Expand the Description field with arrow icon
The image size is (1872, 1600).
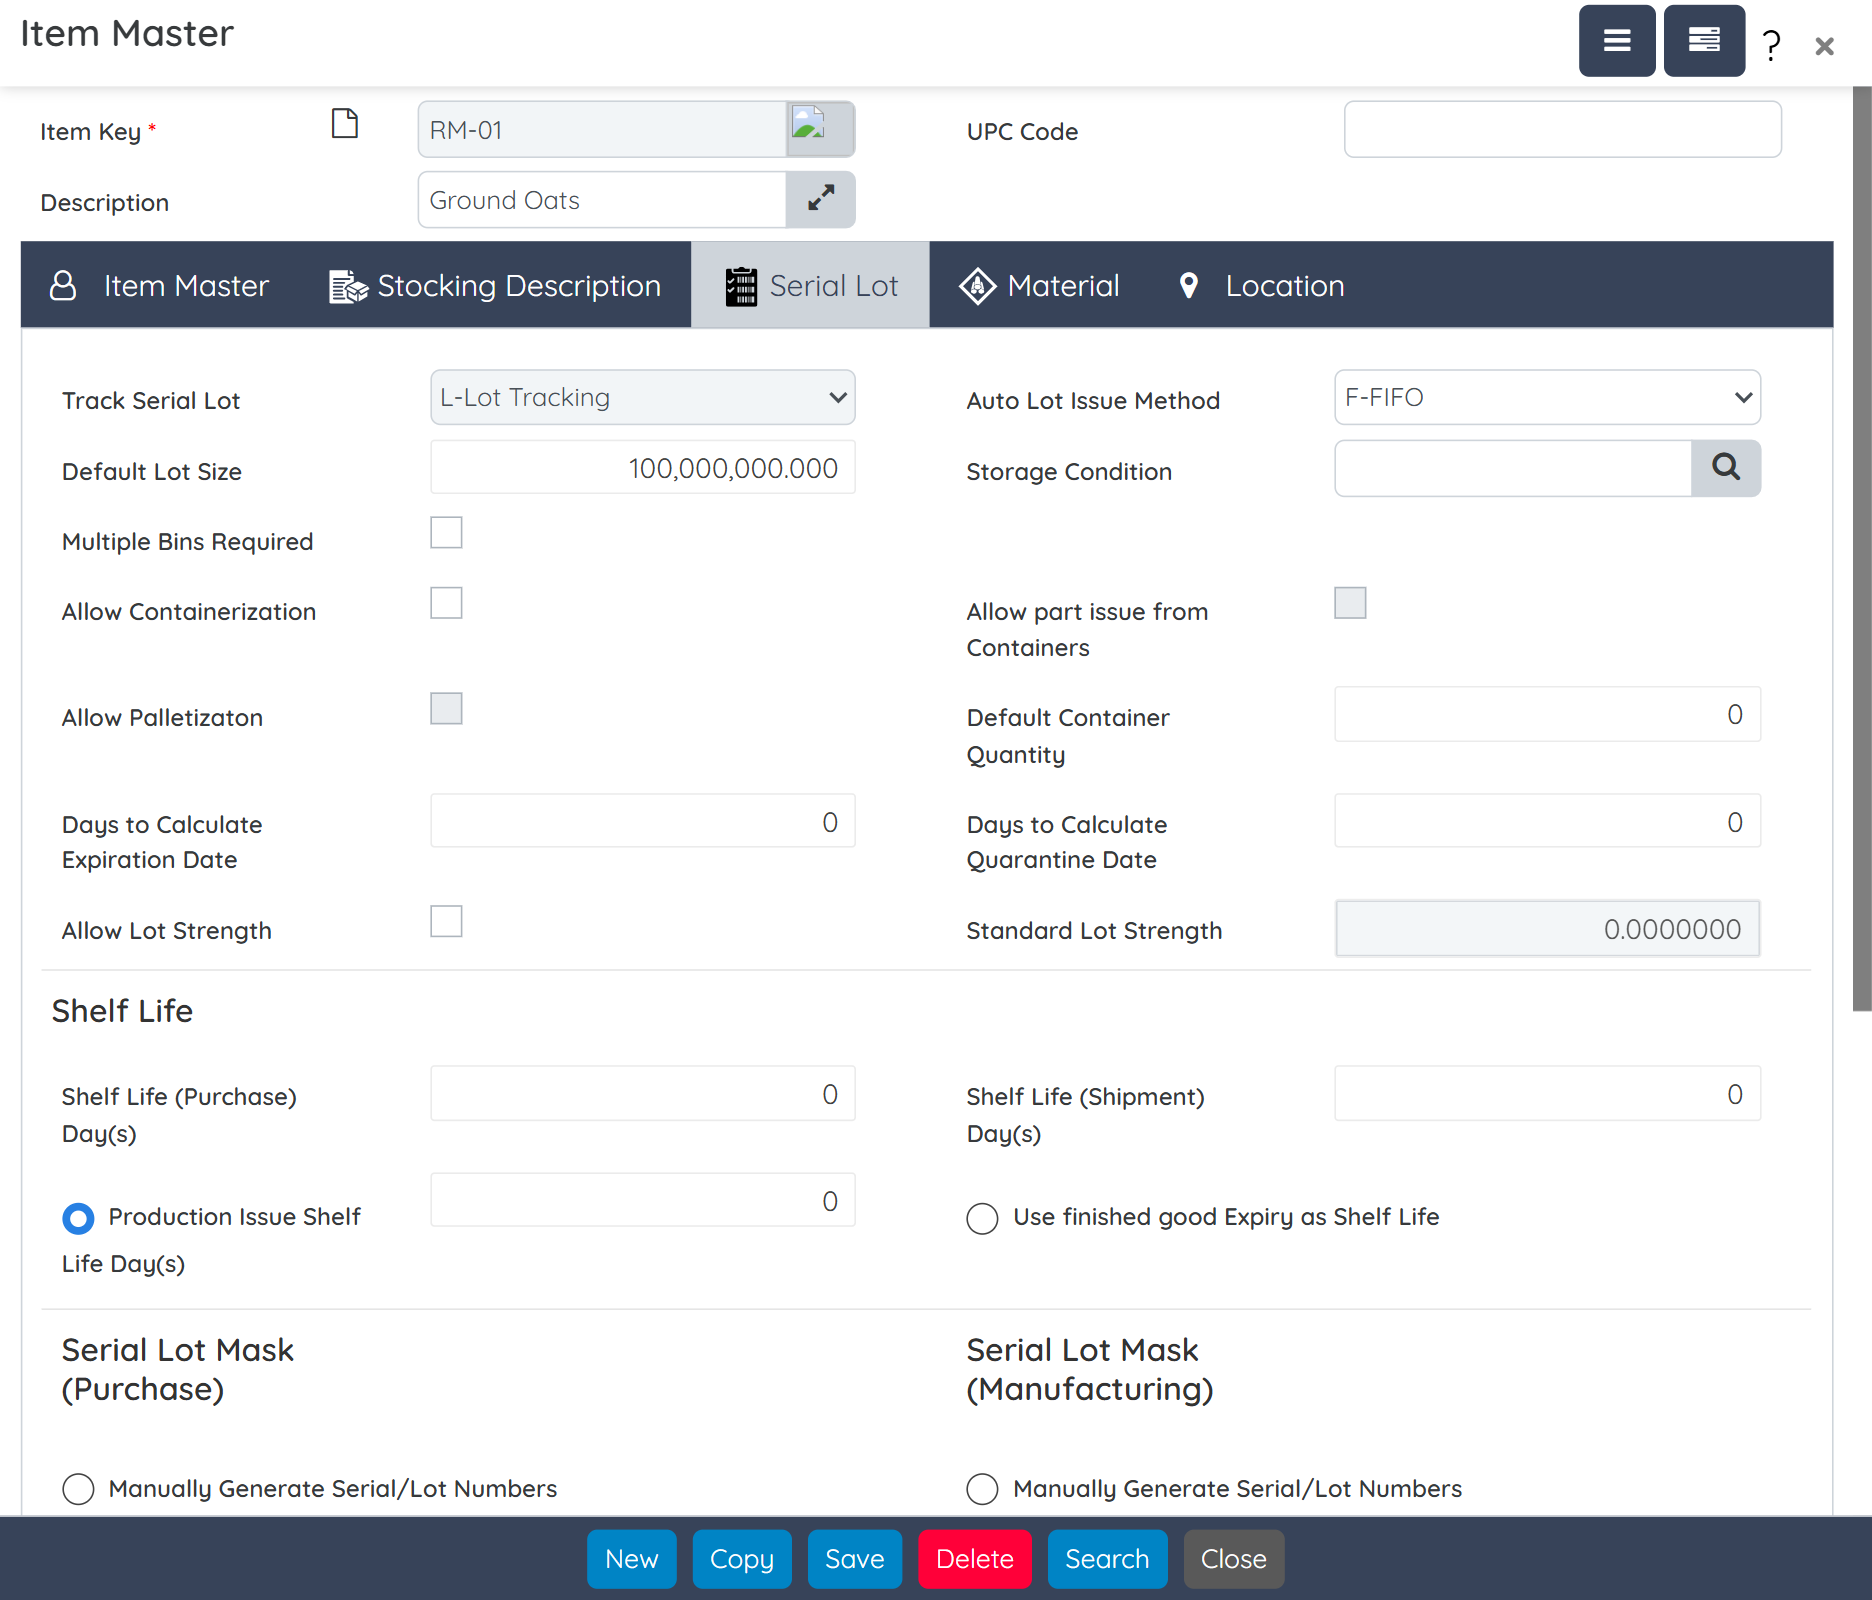pyautogui.click(x=820, y=199)
